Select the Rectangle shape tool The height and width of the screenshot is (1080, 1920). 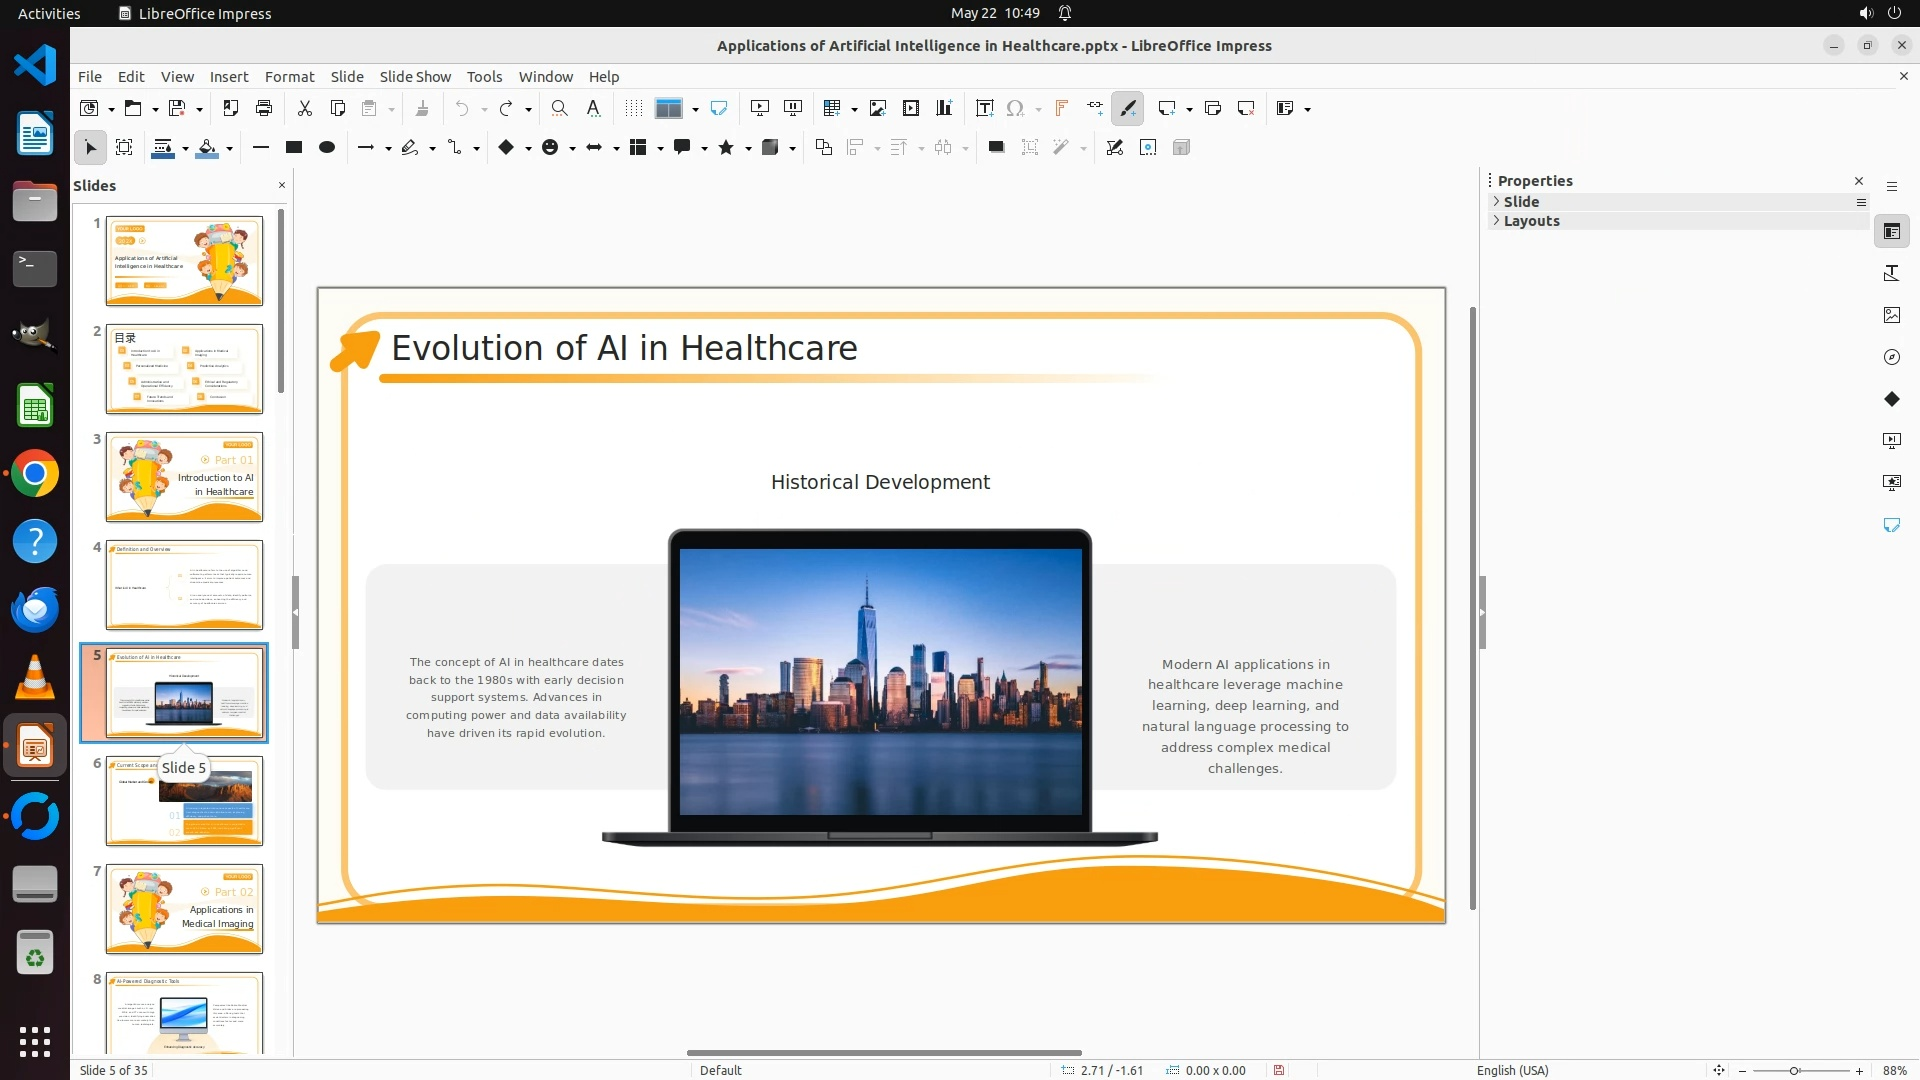[x=294, y=147]
